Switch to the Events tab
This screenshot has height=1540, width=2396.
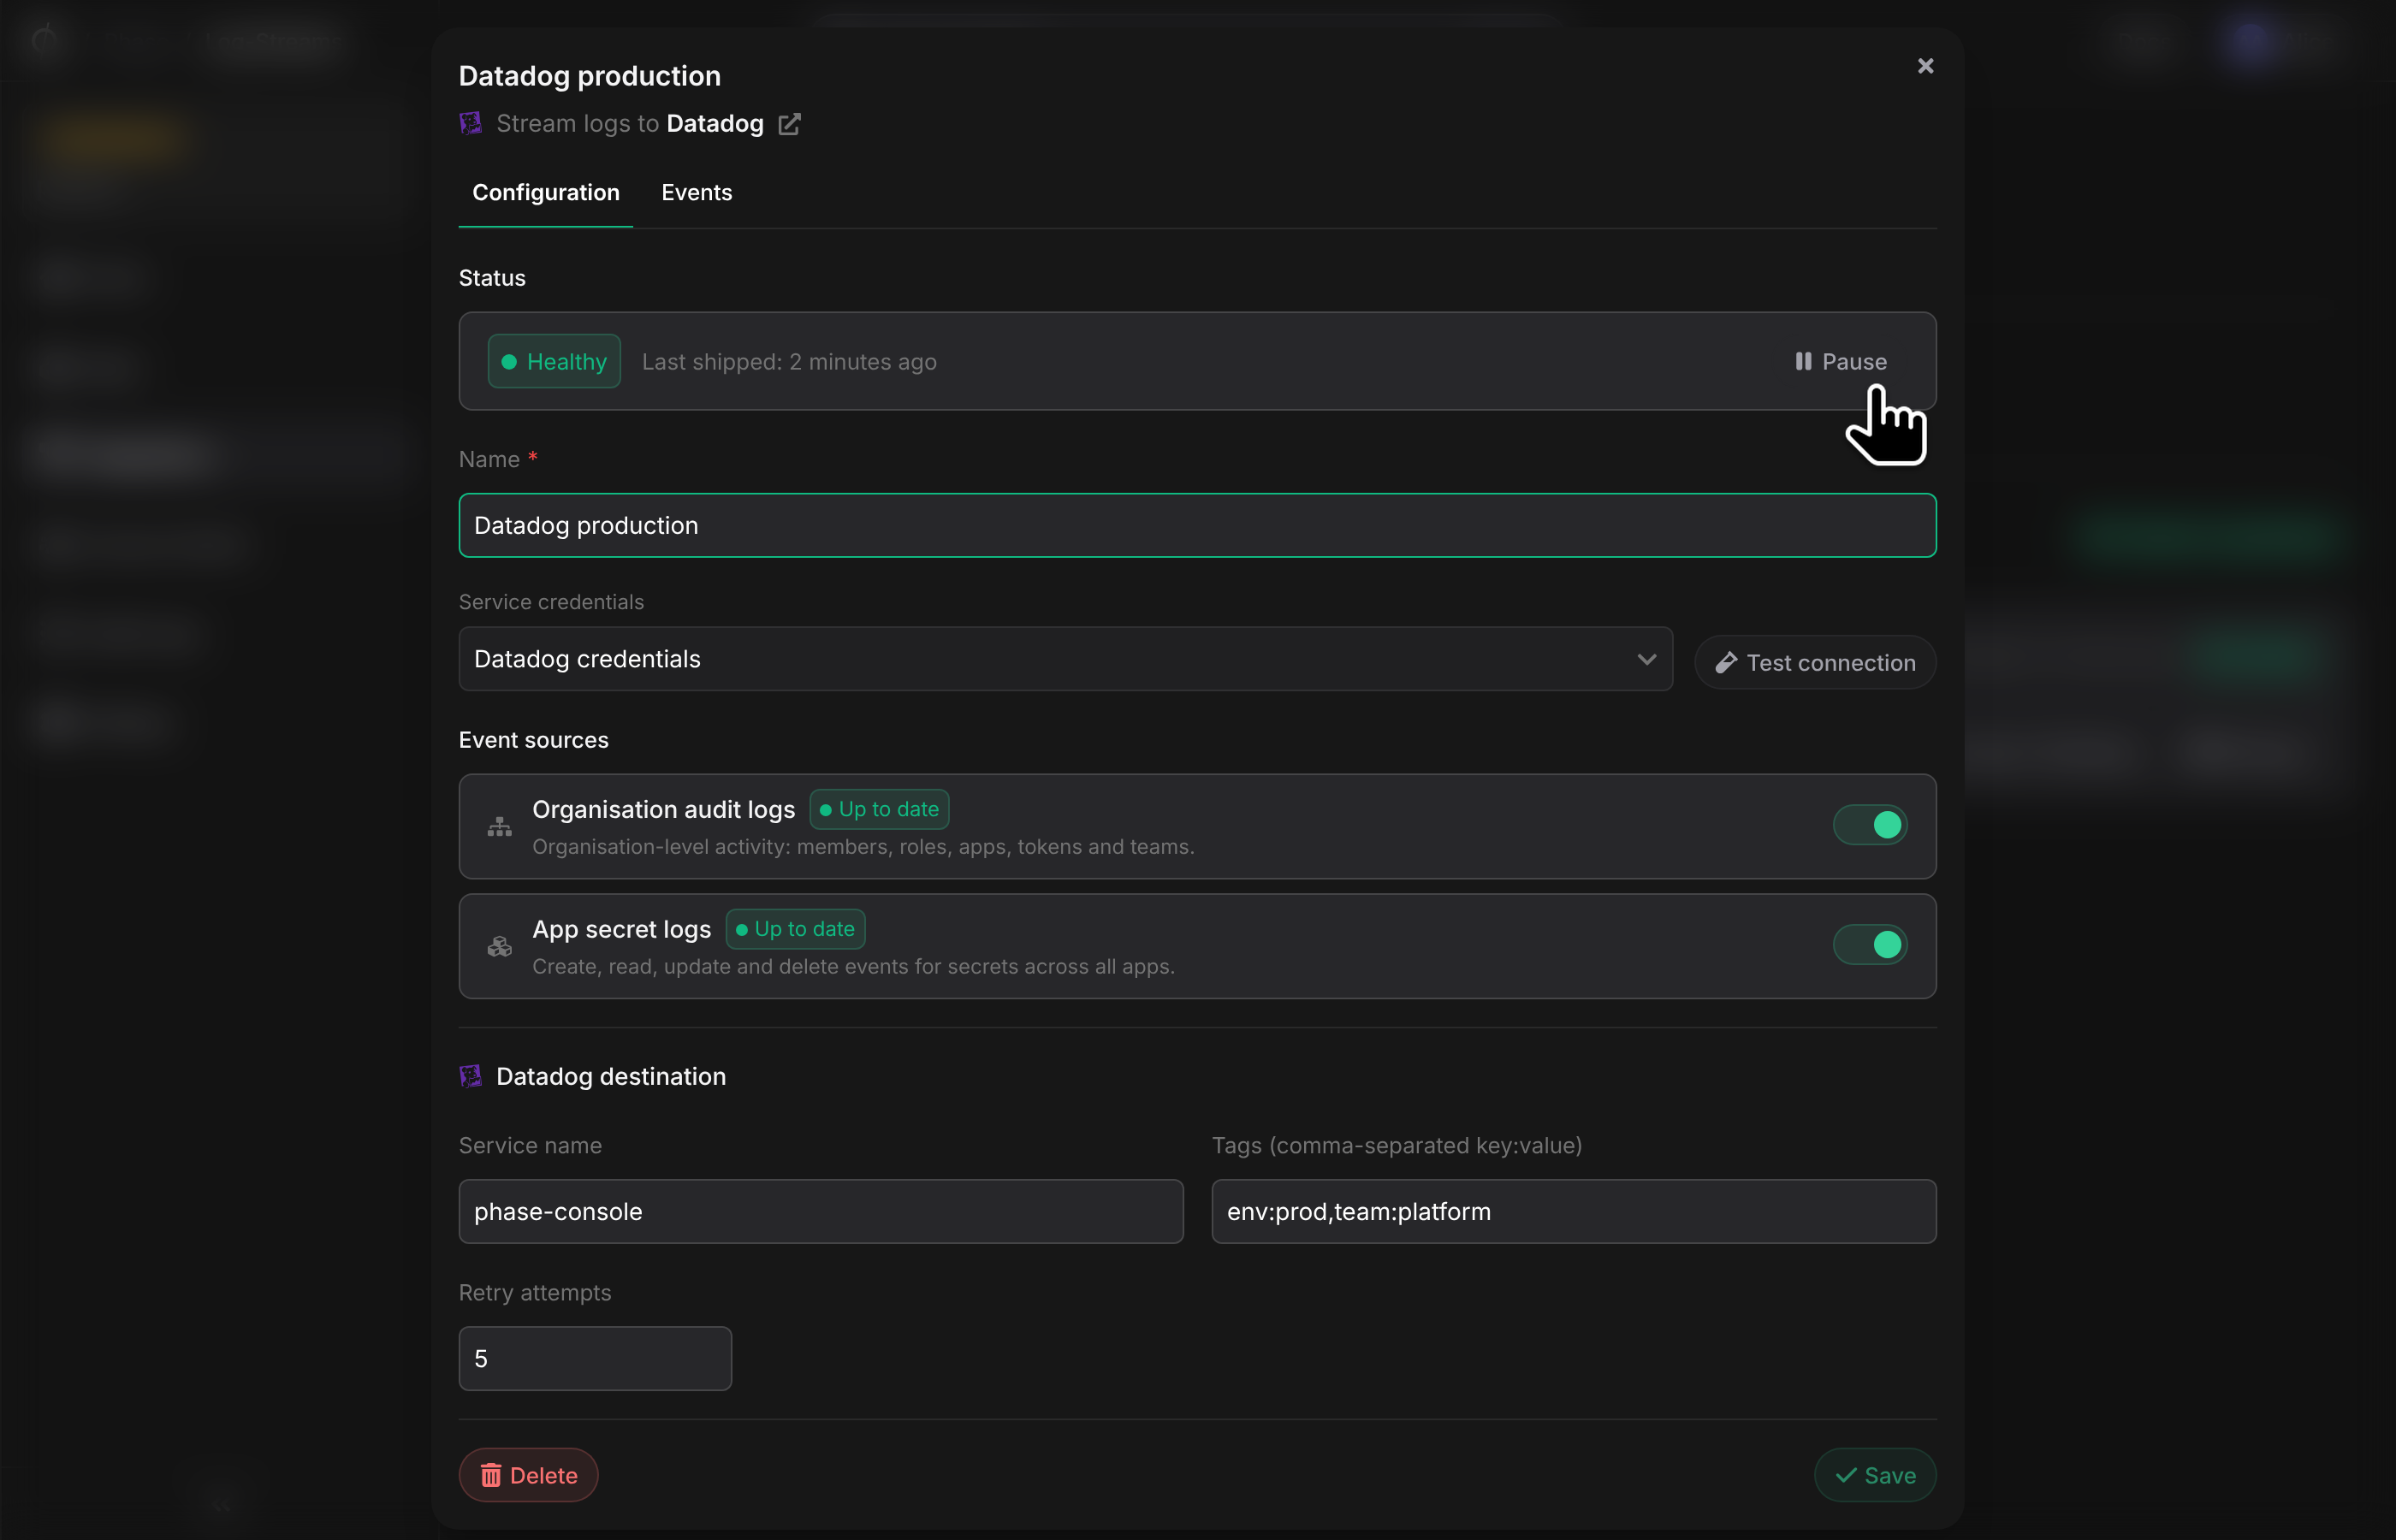(x=697, y=192)
